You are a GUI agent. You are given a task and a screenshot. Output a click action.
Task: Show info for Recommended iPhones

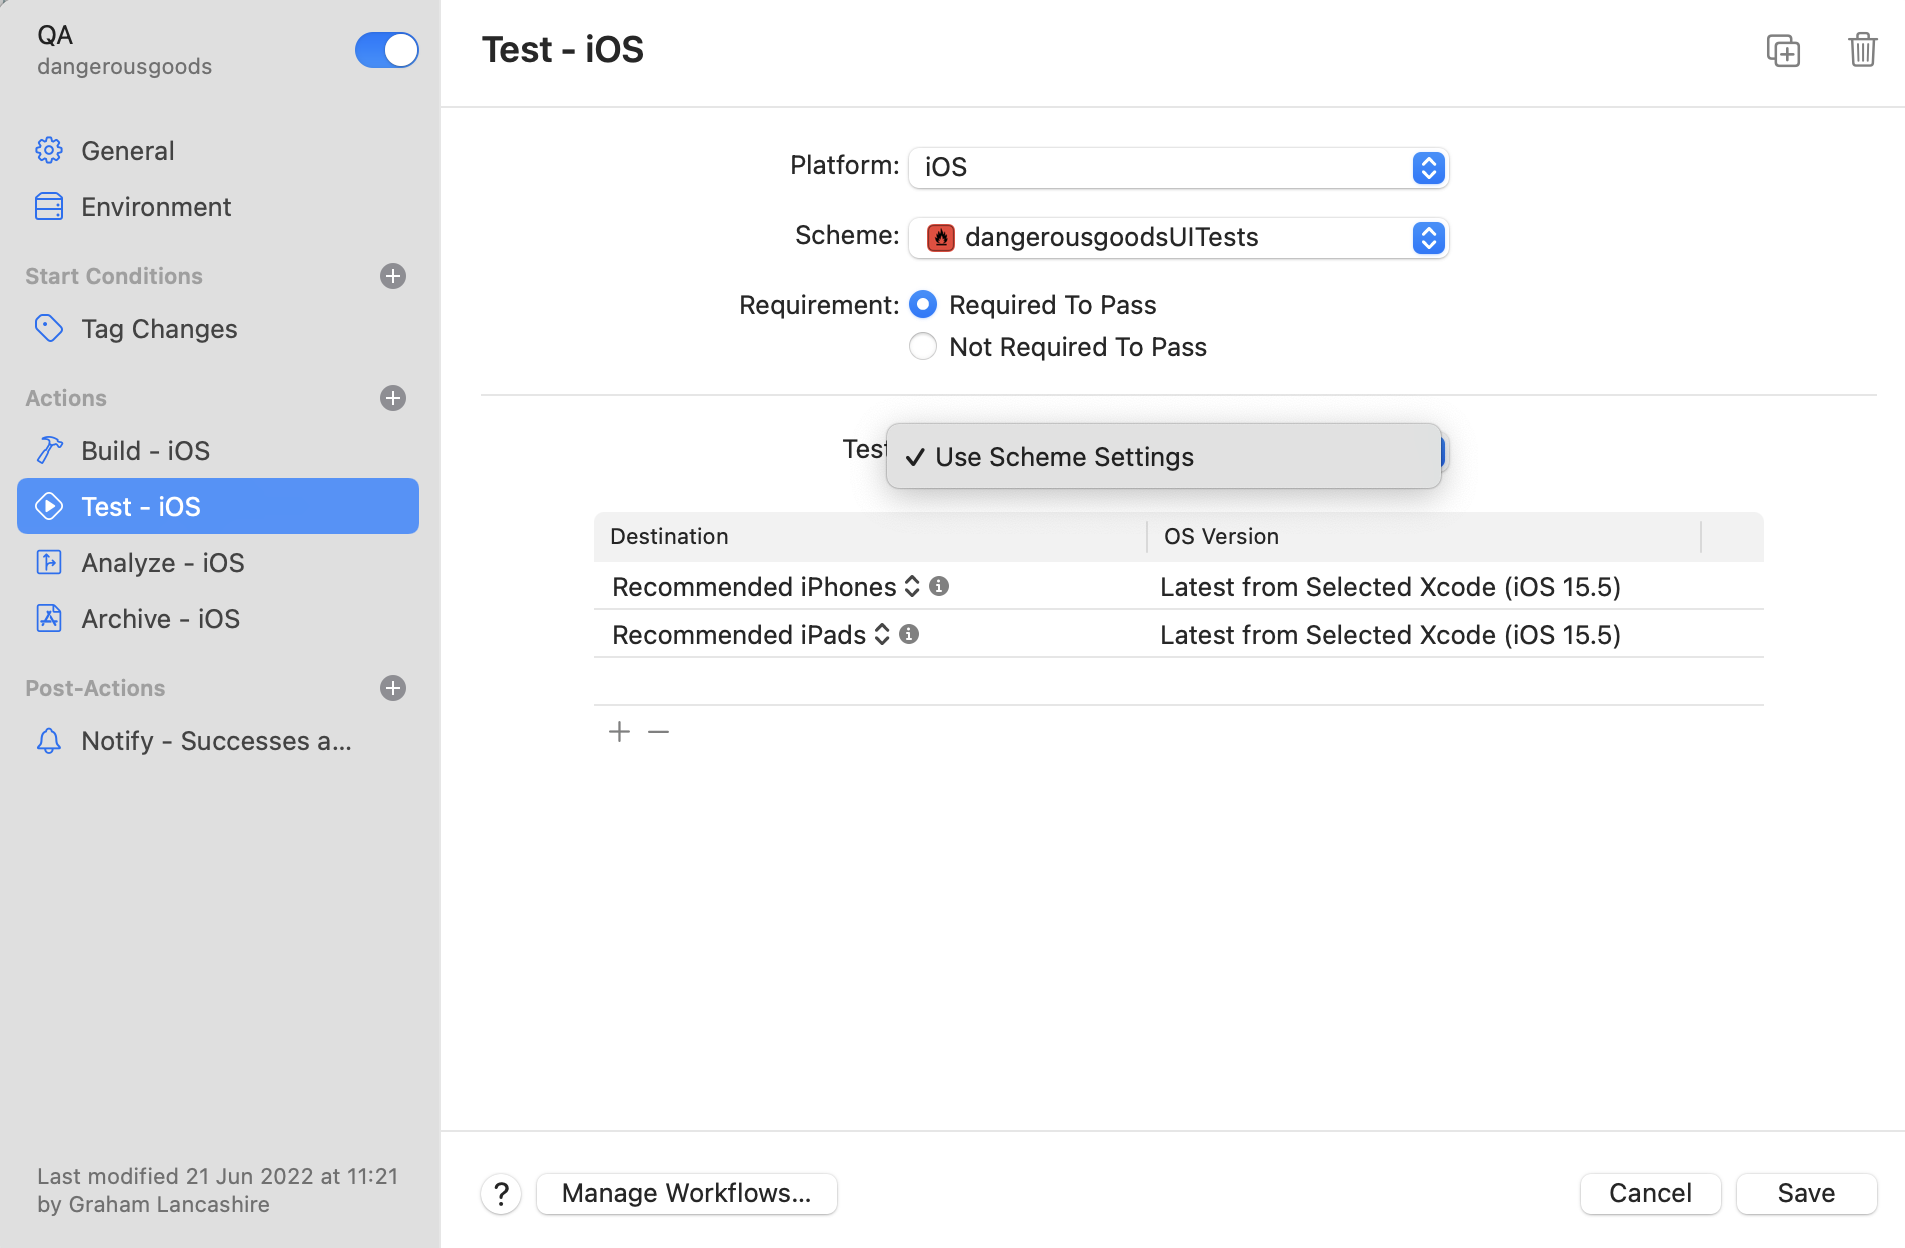click(x=939, y=586)
